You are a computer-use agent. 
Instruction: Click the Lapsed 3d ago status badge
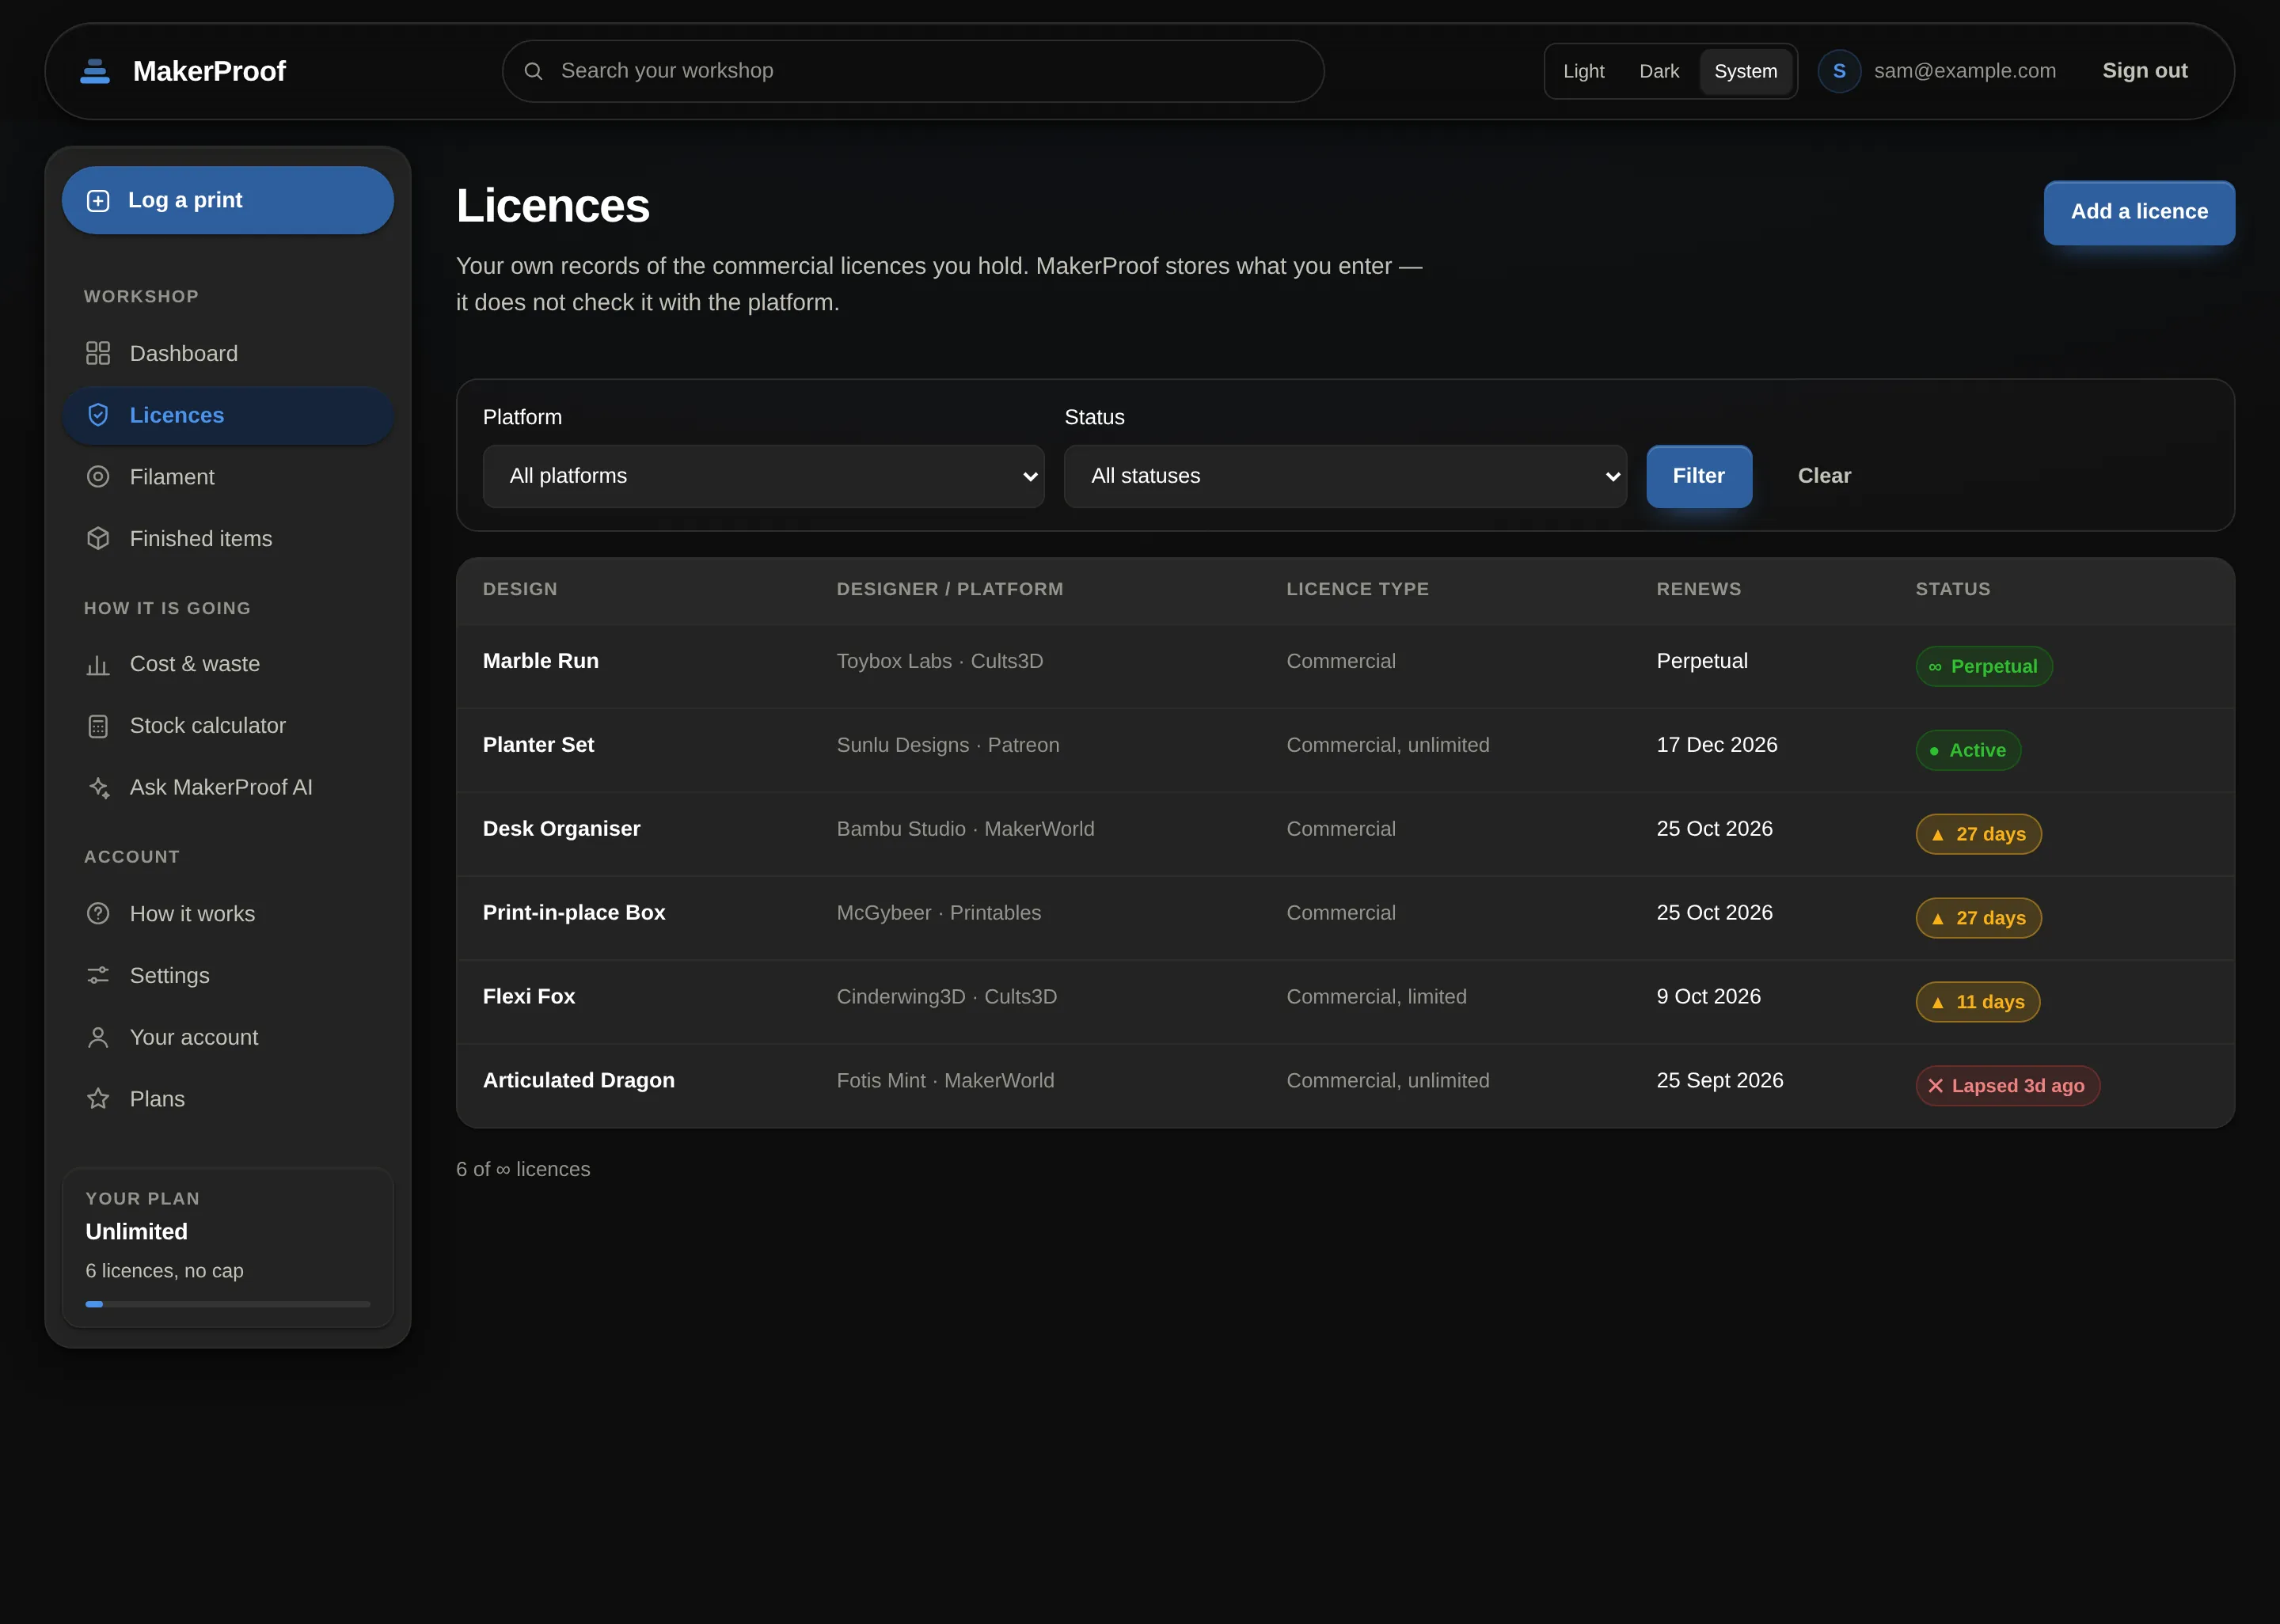click(x=2008, y=1086)
